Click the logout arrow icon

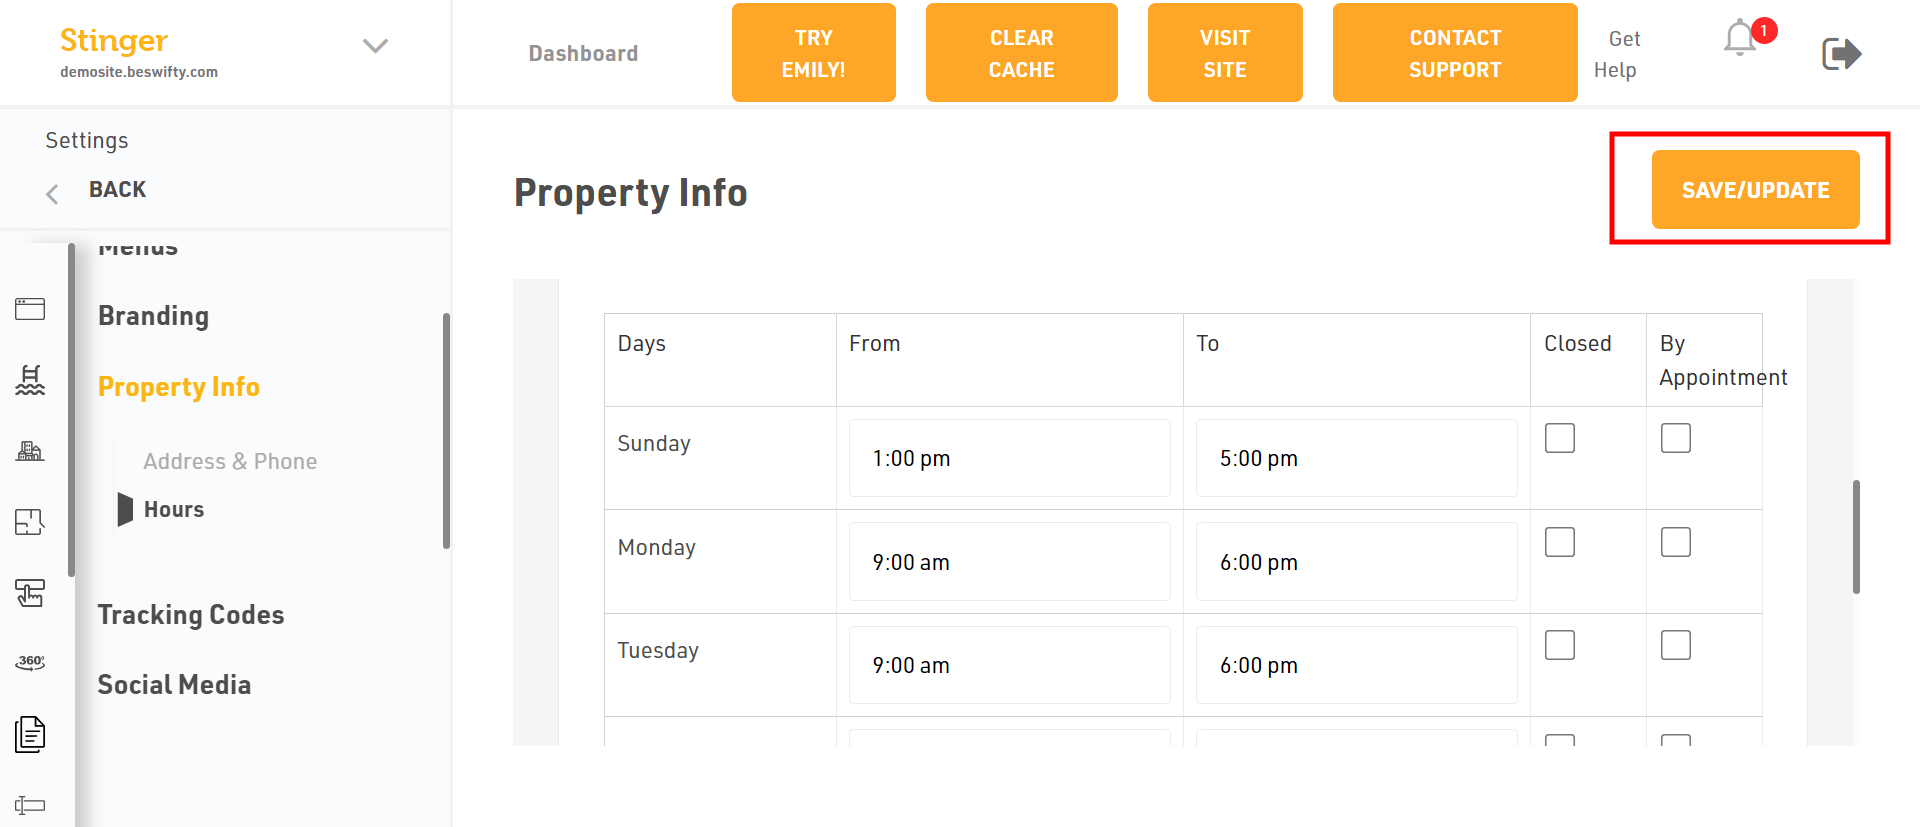pos(1841,53)
